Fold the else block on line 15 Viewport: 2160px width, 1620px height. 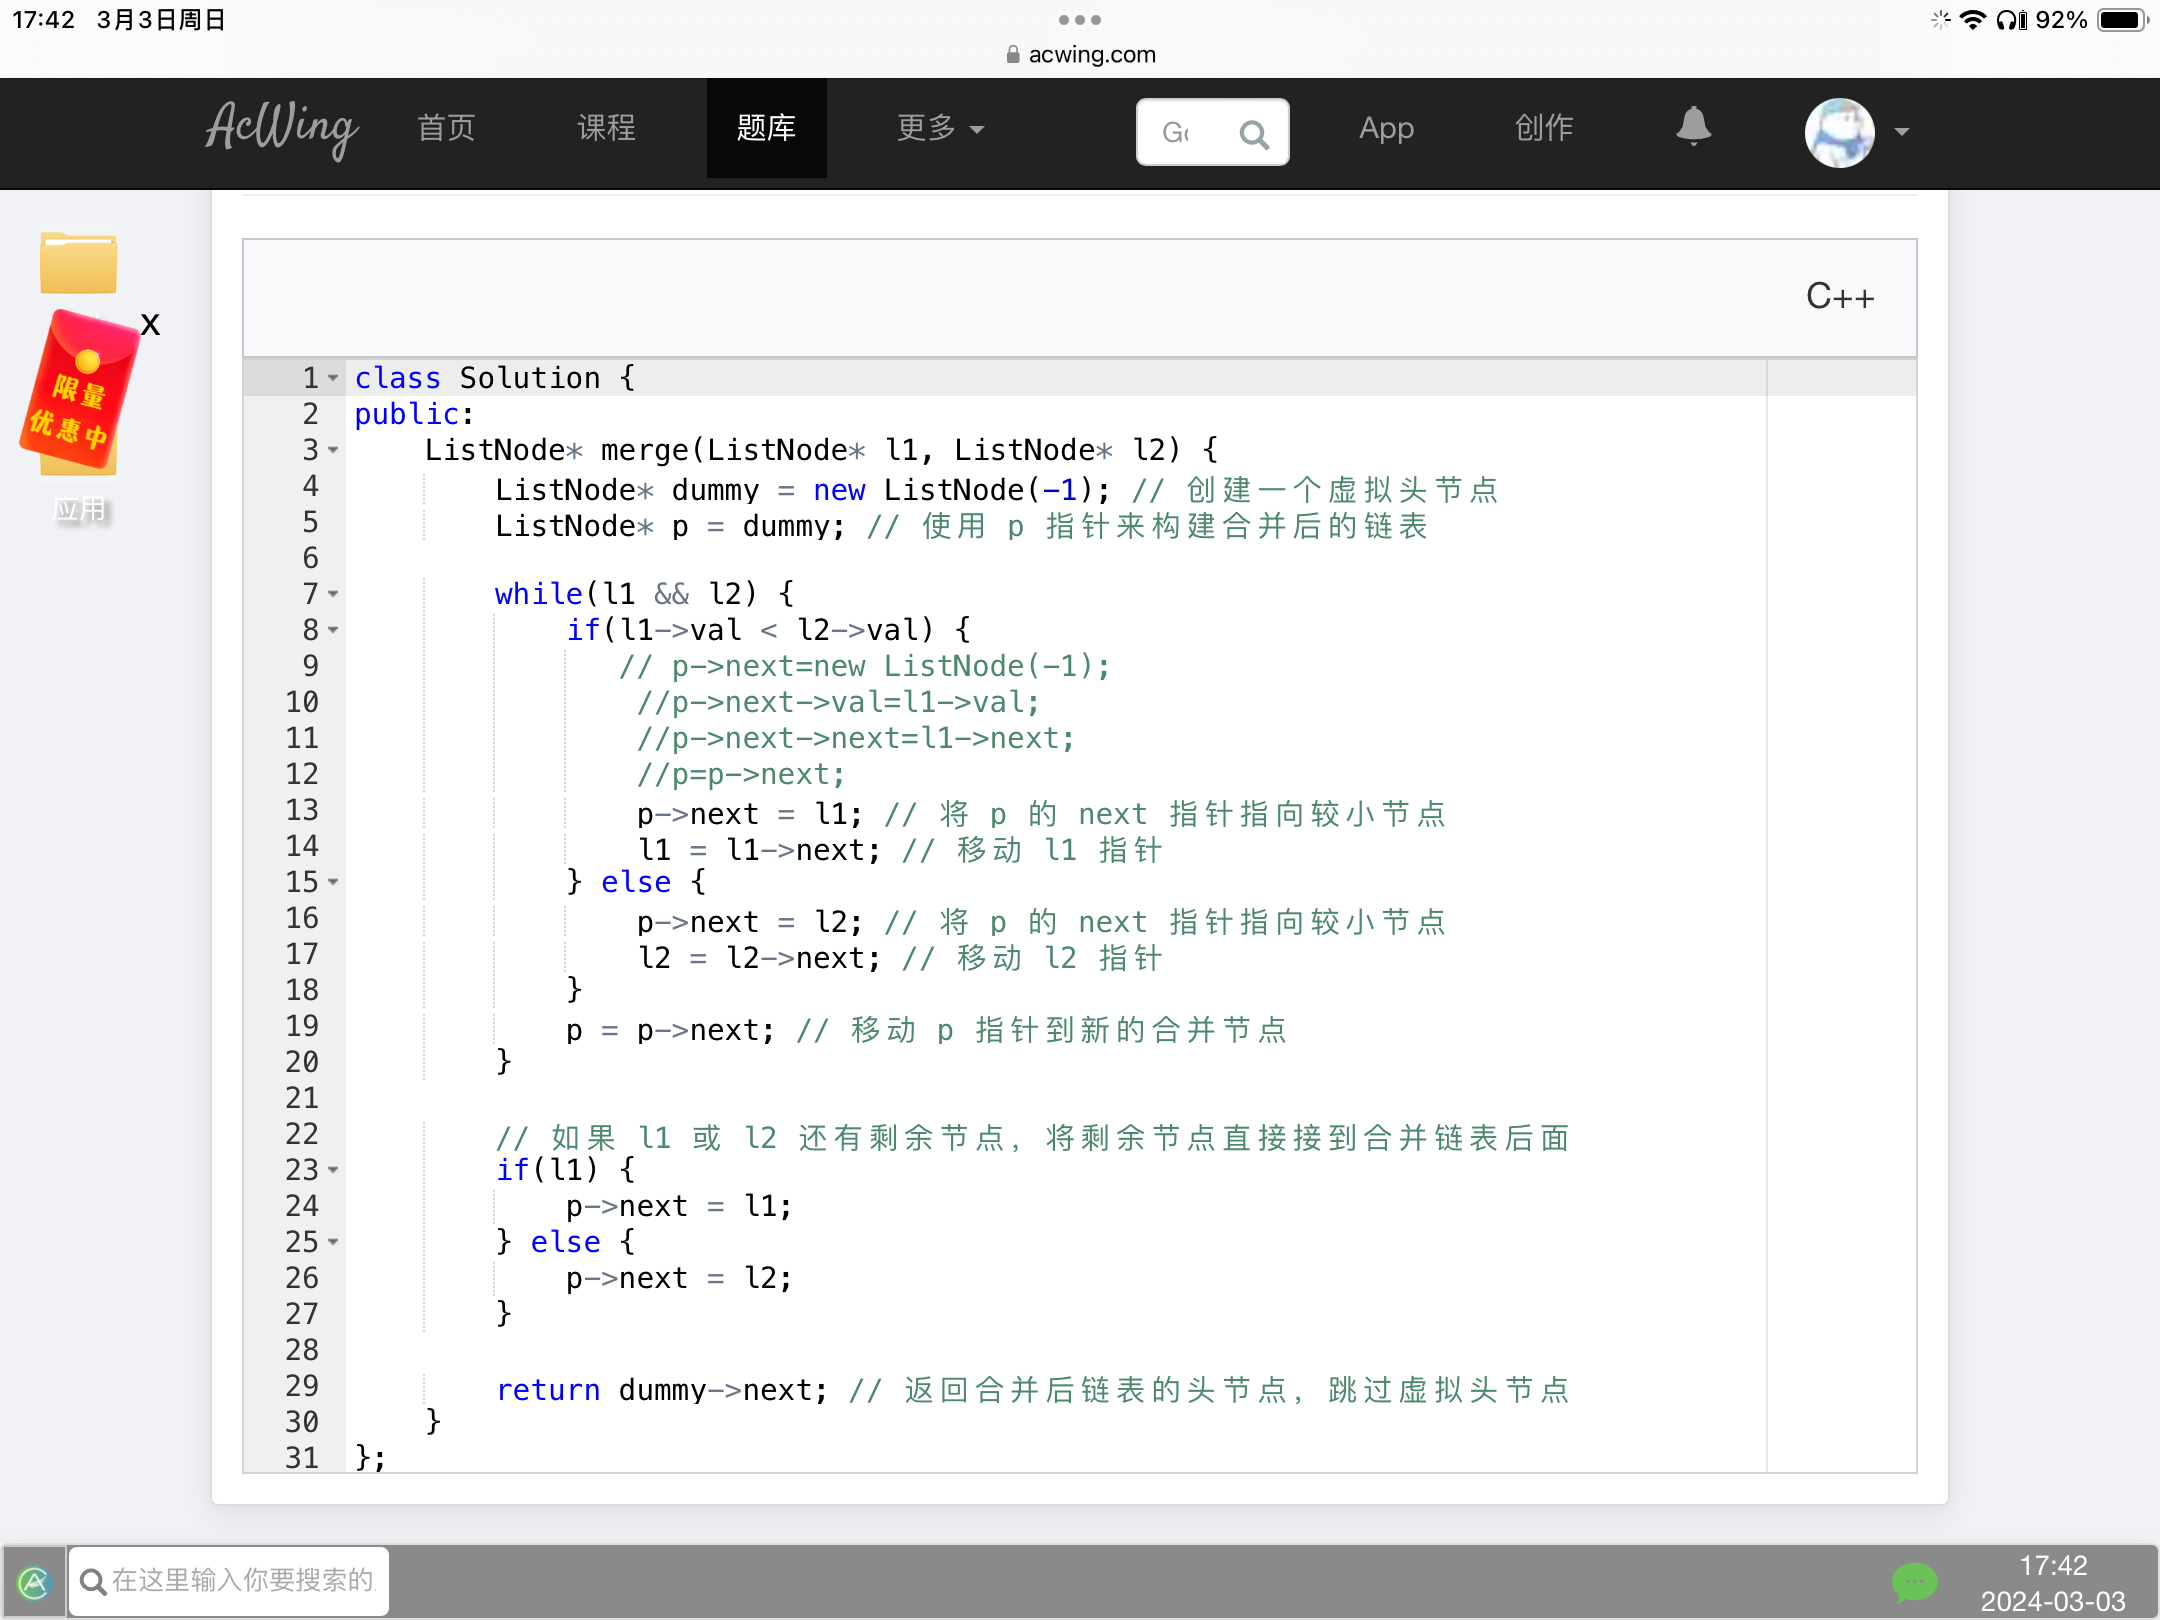333,882
